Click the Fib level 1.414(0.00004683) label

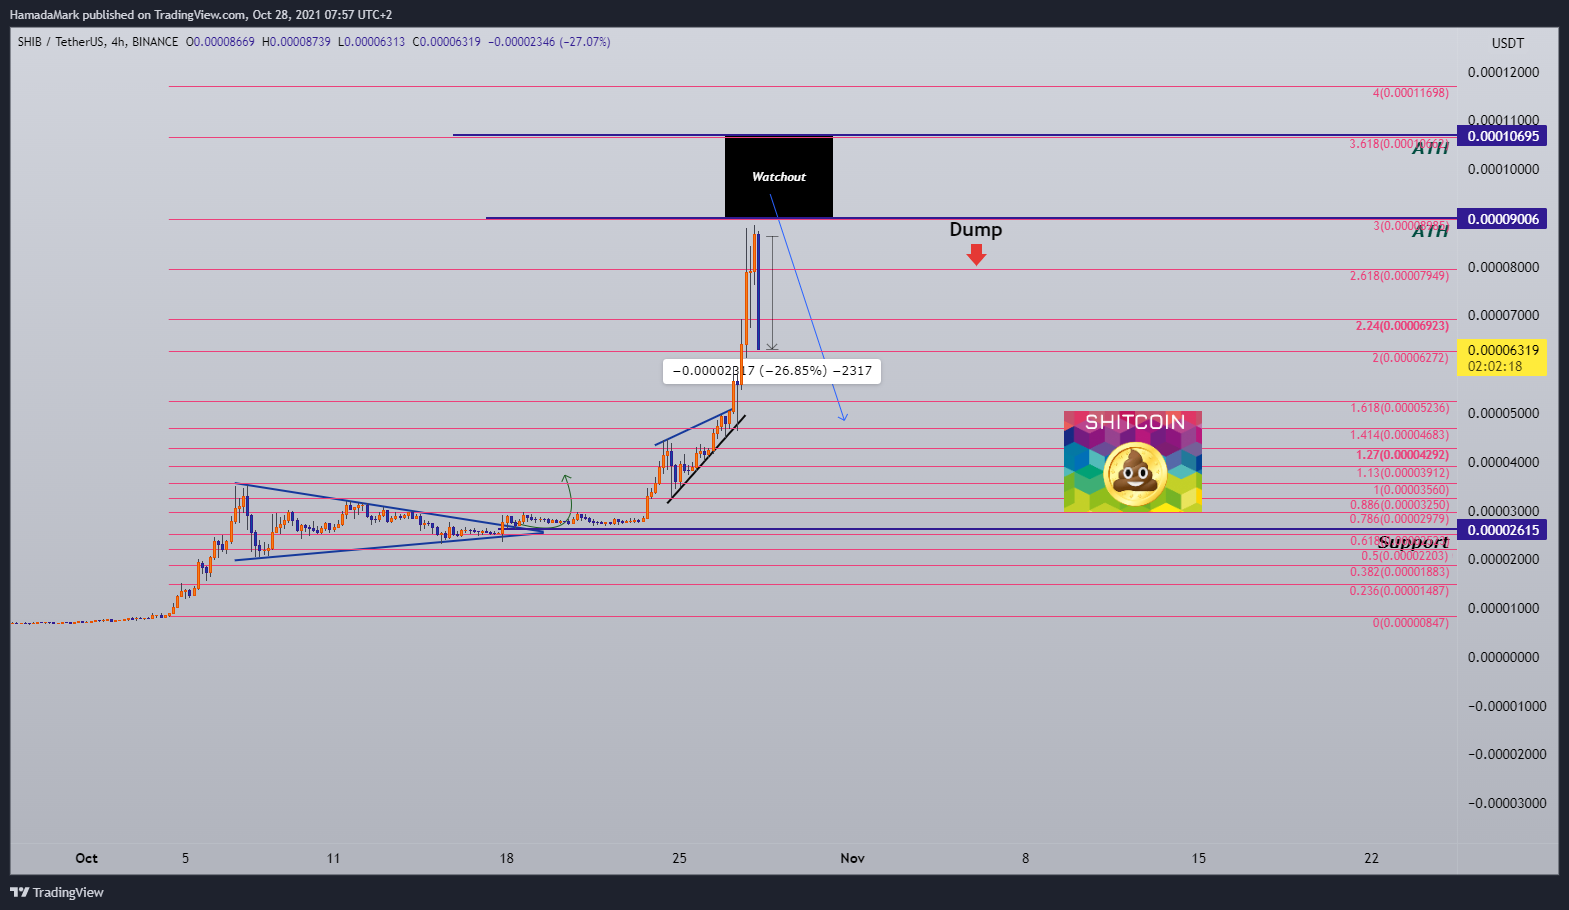point(1399,435)
